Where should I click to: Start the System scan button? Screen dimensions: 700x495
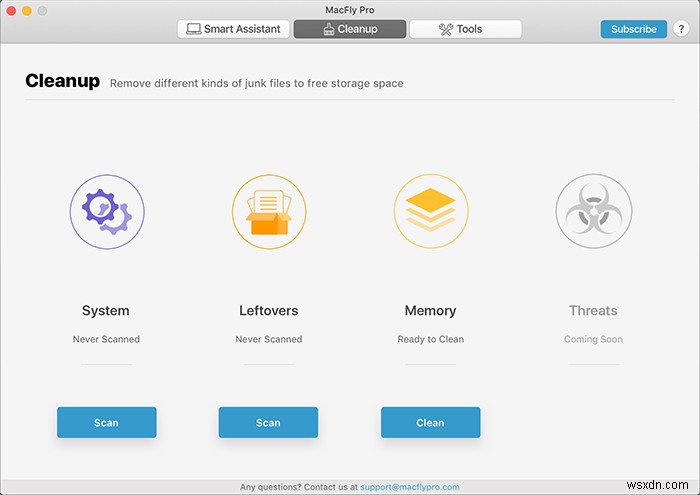pyautogui.click(x=107, y=422)
